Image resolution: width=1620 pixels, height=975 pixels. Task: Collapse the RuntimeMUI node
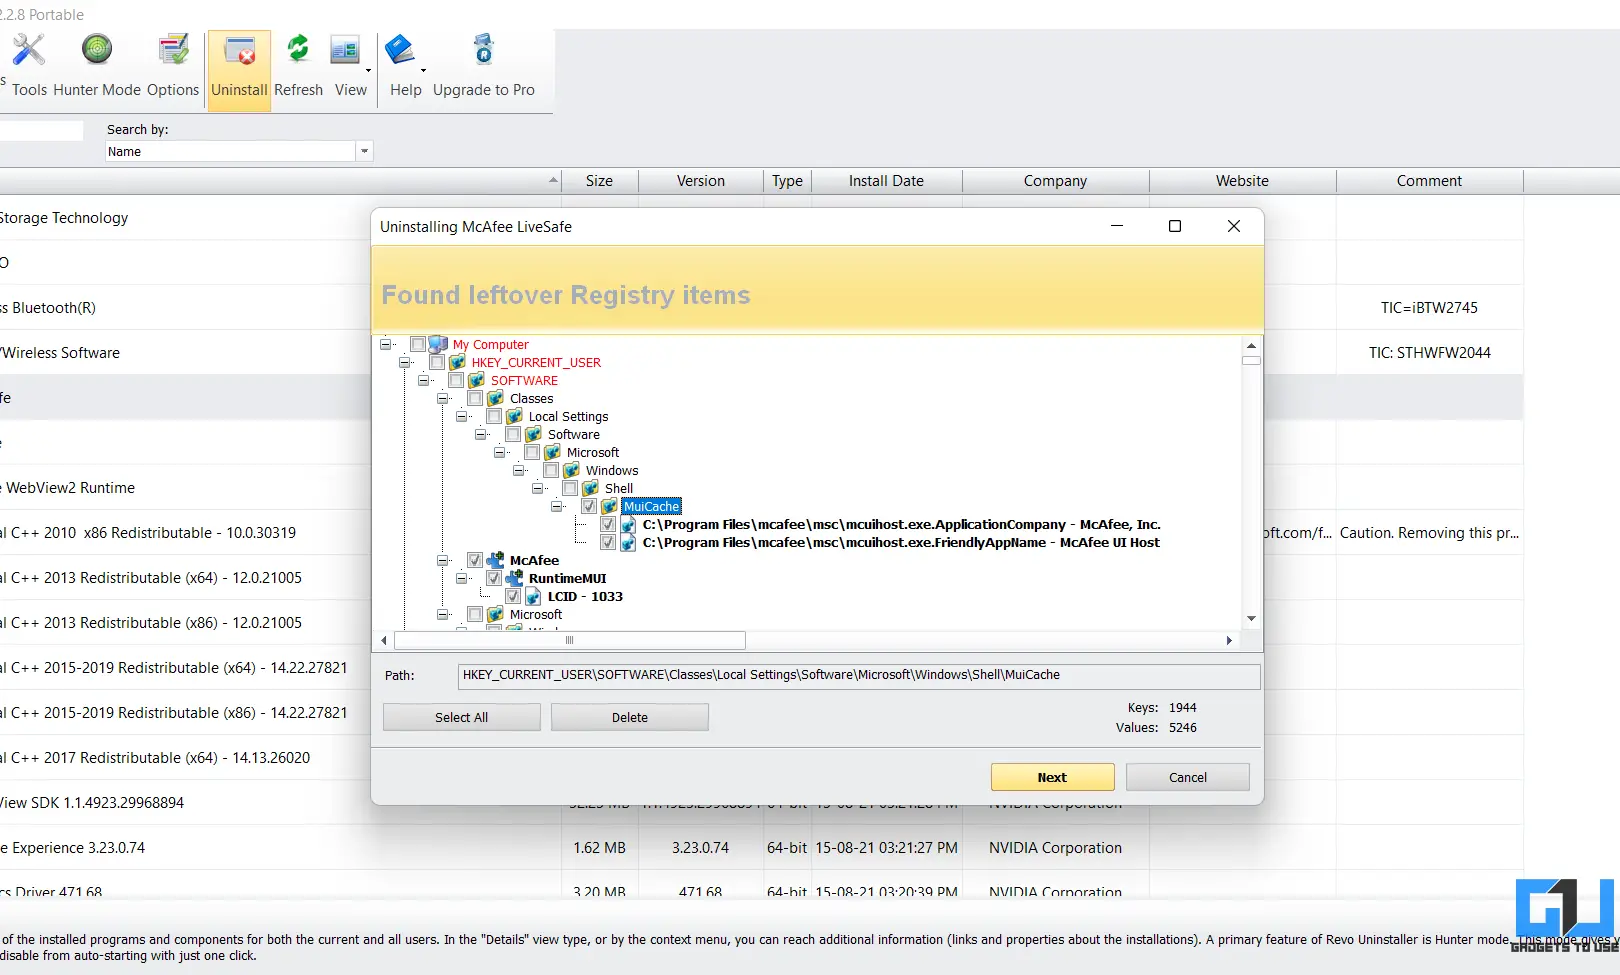(x=461, y=578)
